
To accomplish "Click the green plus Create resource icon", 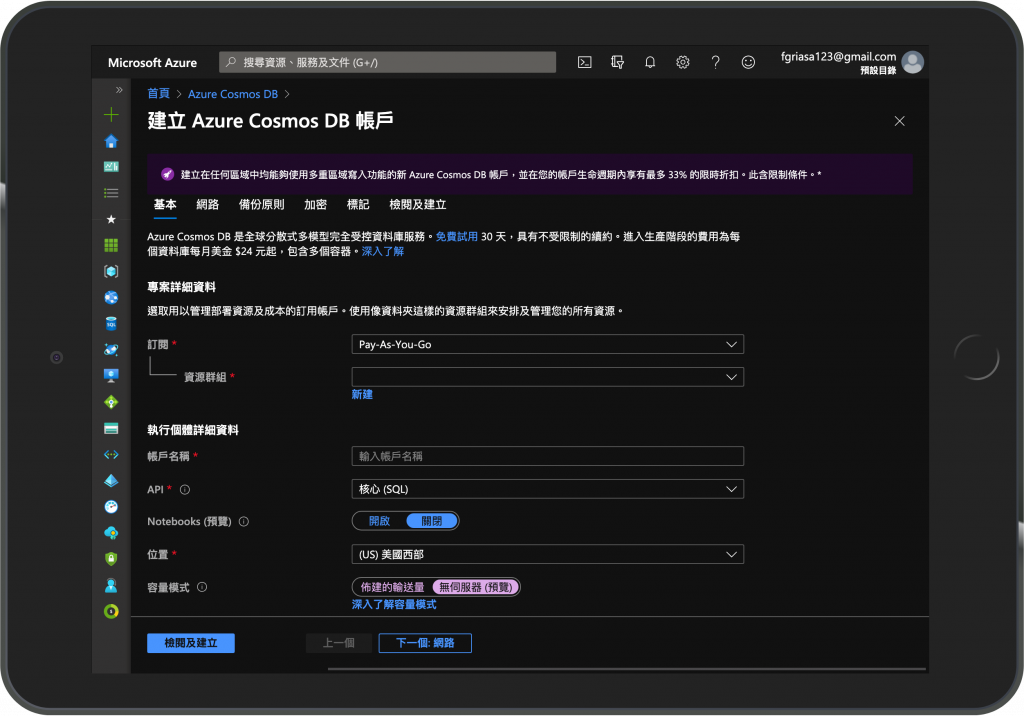I will click(111, 115).
